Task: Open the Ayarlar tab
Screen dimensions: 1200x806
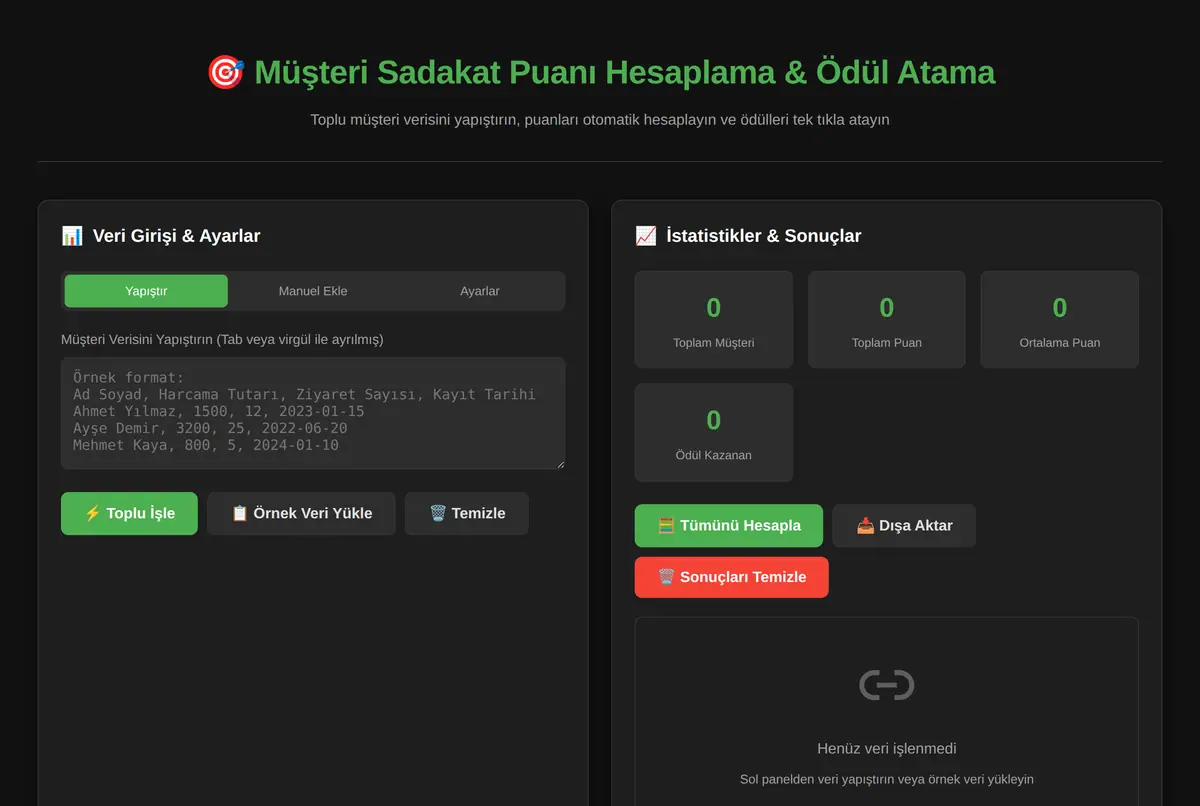Action: (x=480, y=291)
